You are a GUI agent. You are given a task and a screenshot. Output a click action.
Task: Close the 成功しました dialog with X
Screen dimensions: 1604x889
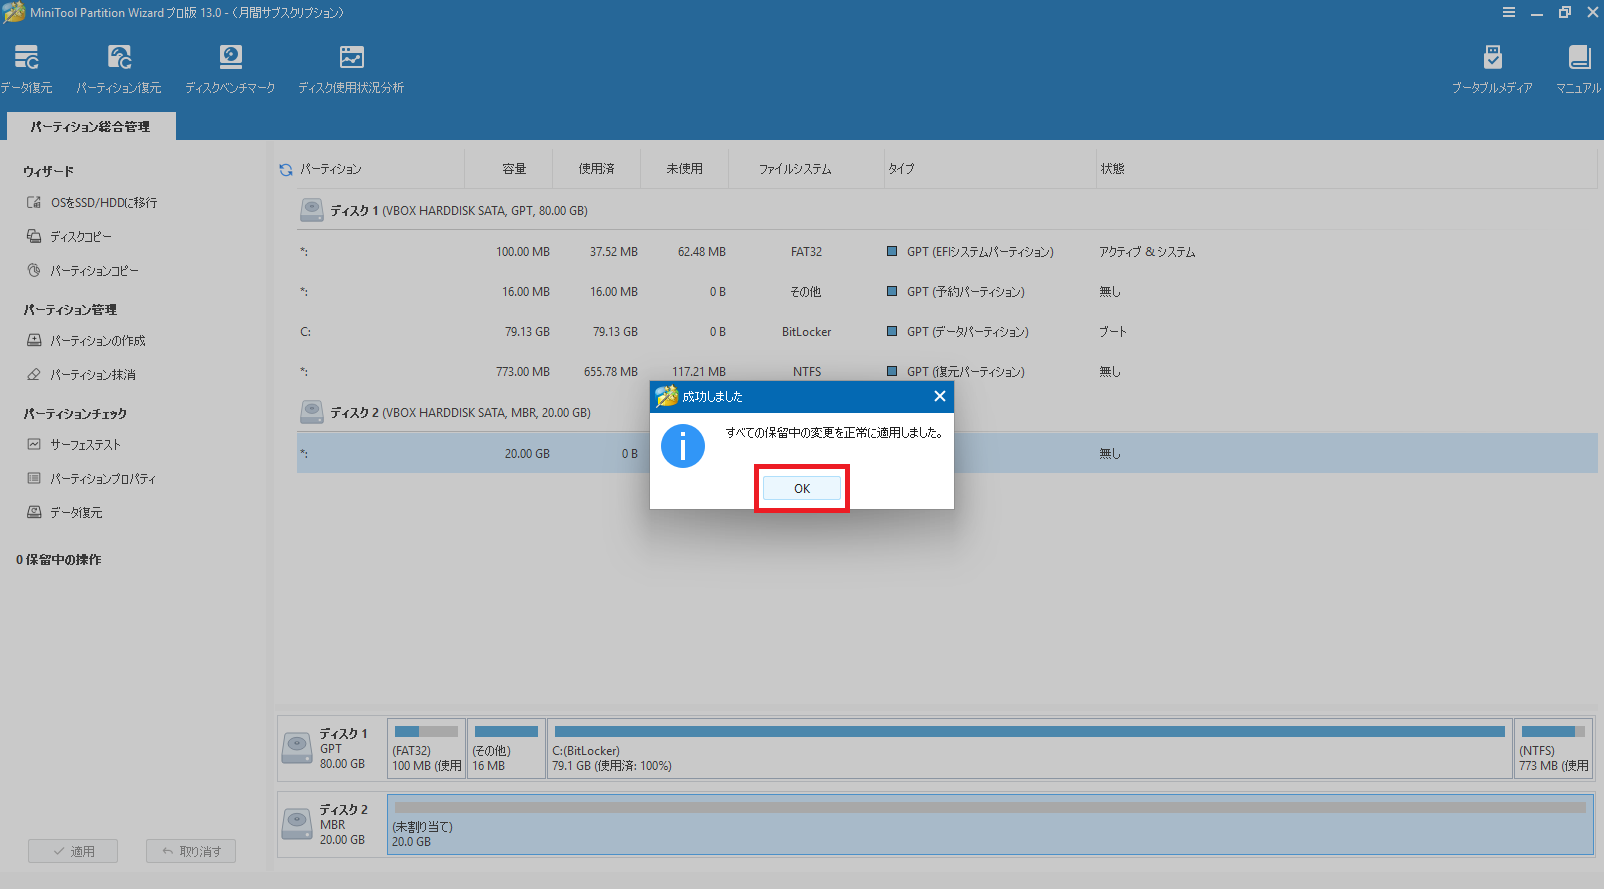coord(939,396)
